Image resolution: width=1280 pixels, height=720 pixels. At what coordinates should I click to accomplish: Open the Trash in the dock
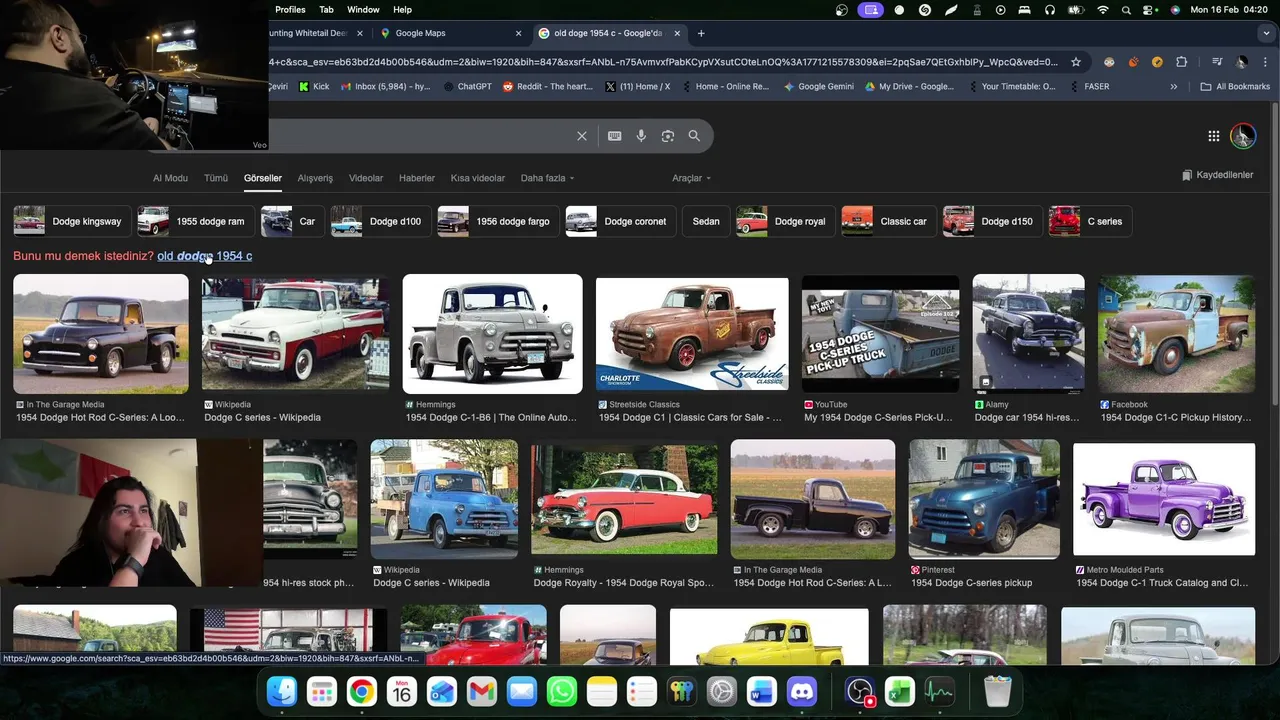coord(998,691)
